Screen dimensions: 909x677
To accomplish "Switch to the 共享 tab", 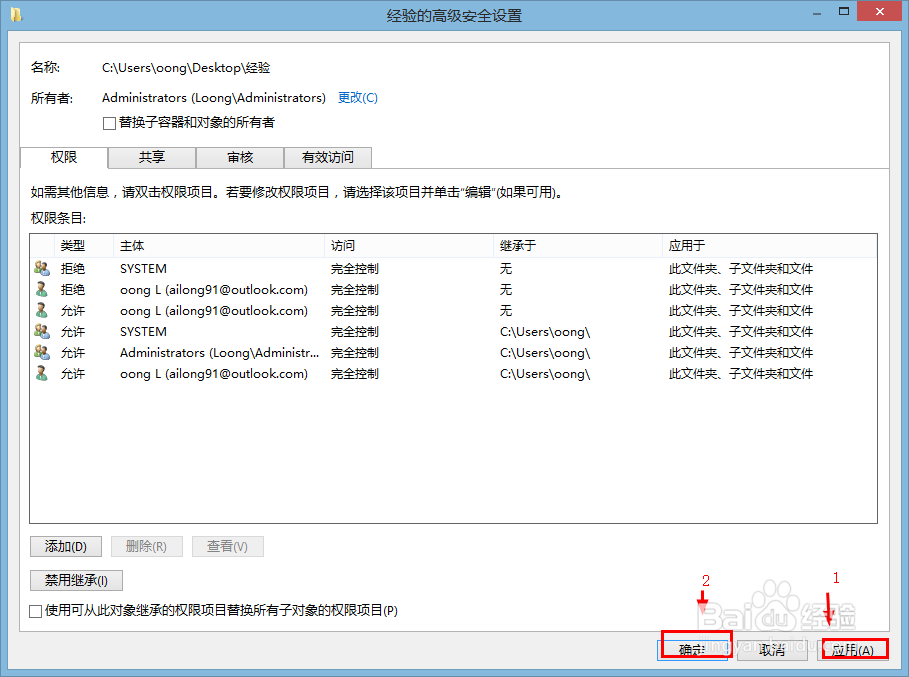I will tap(151, 157).
